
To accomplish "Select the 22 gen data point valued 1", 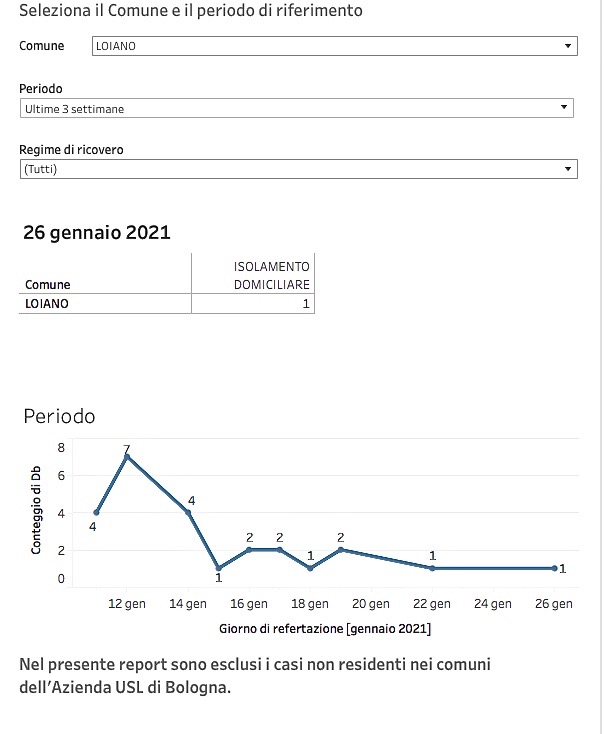I will pos(432,568).
